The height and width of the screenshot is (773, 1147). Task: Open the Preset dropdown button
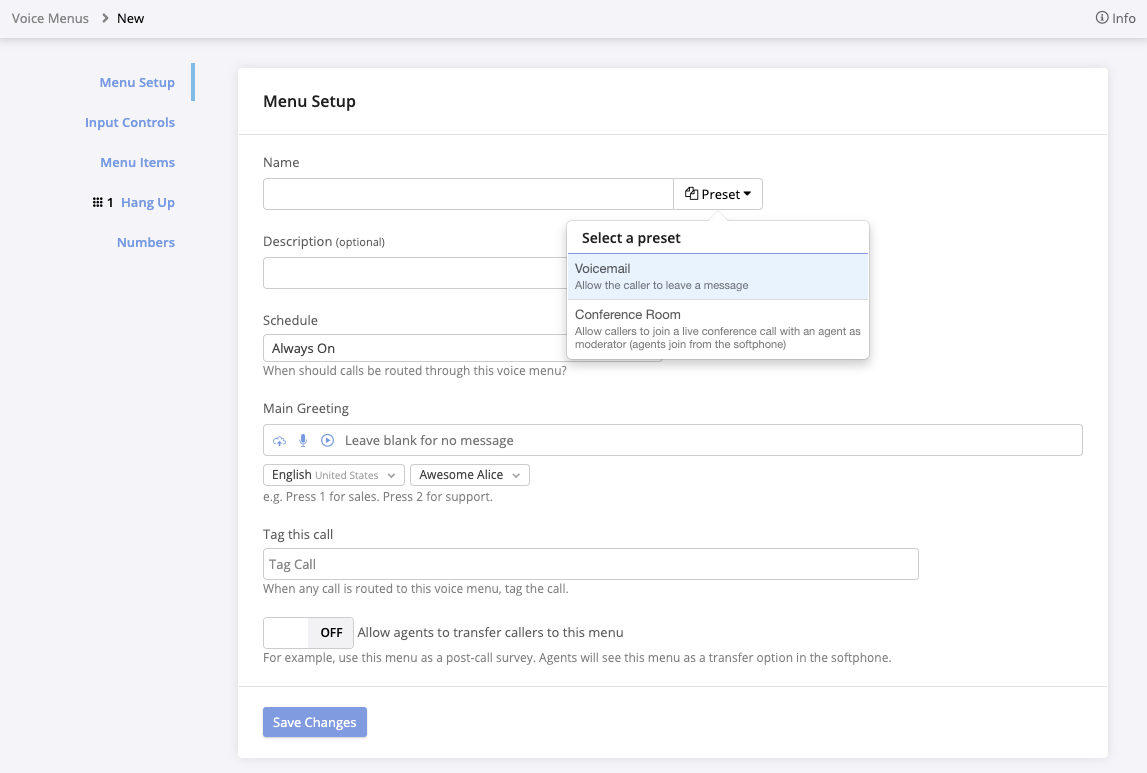coord(718,194)
